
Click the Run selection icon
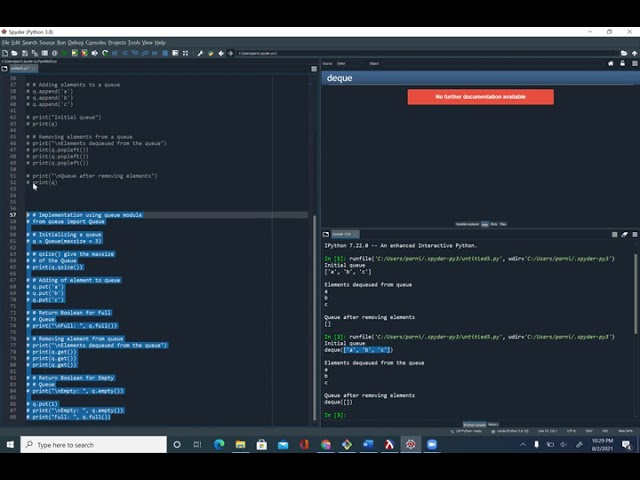coord(95,53)
